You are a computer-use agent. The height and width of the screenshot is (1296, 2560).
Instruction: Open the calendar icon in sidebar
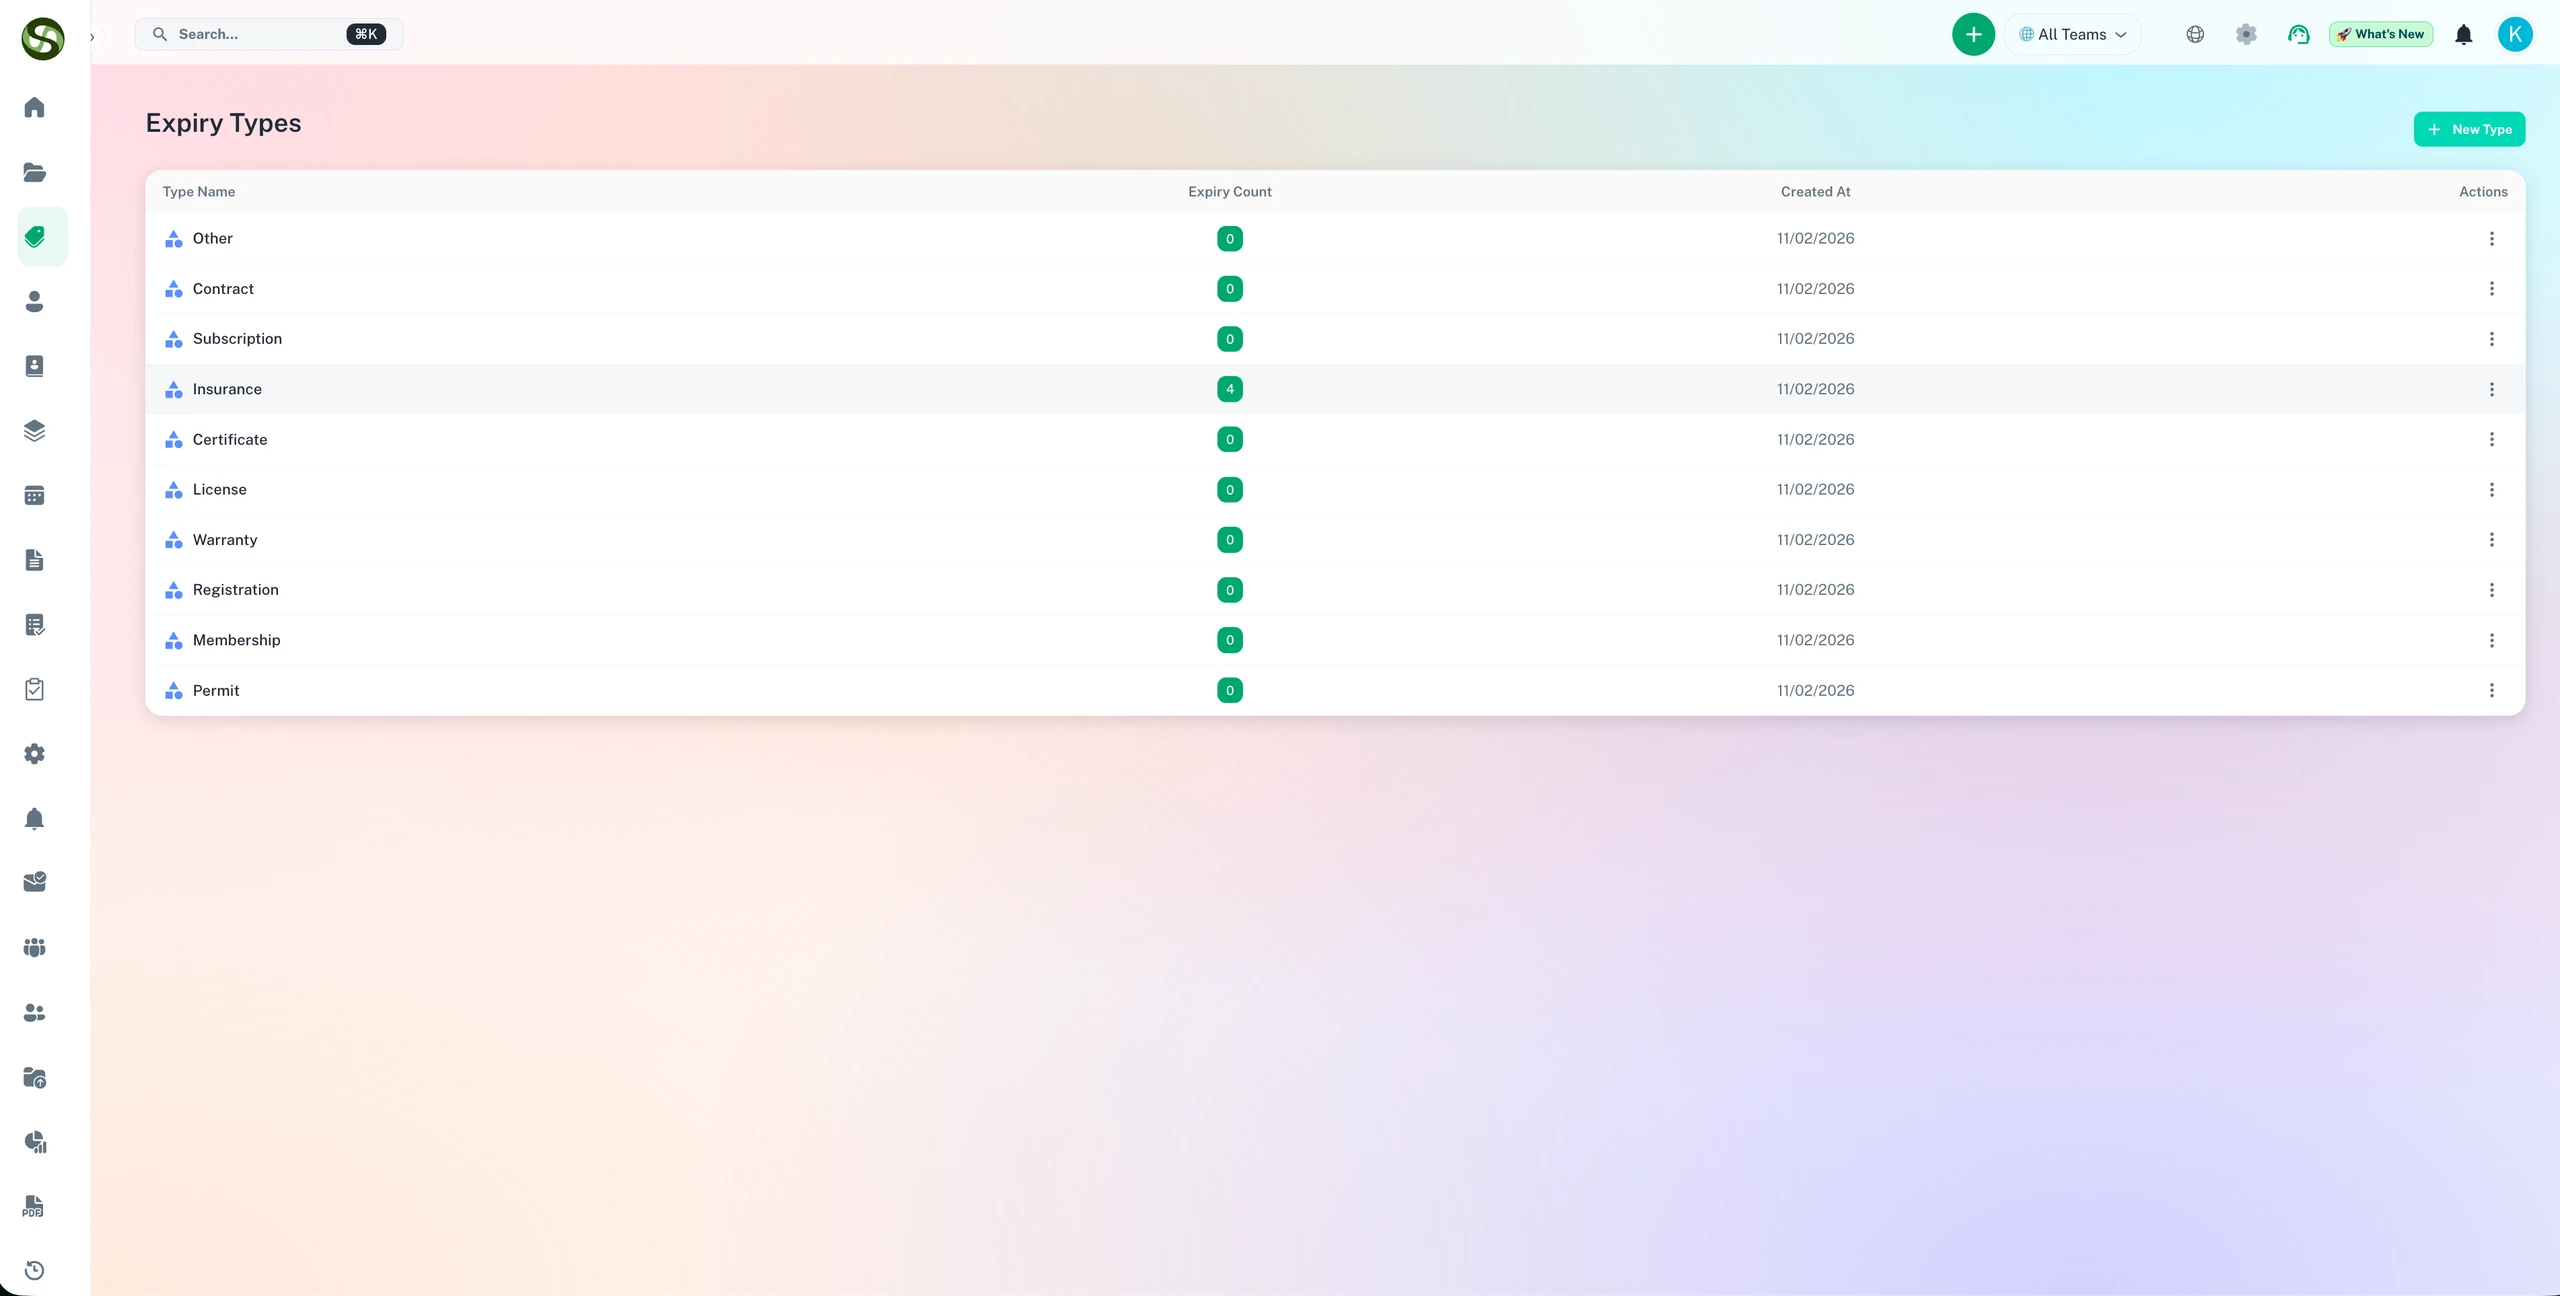[34, 495]
